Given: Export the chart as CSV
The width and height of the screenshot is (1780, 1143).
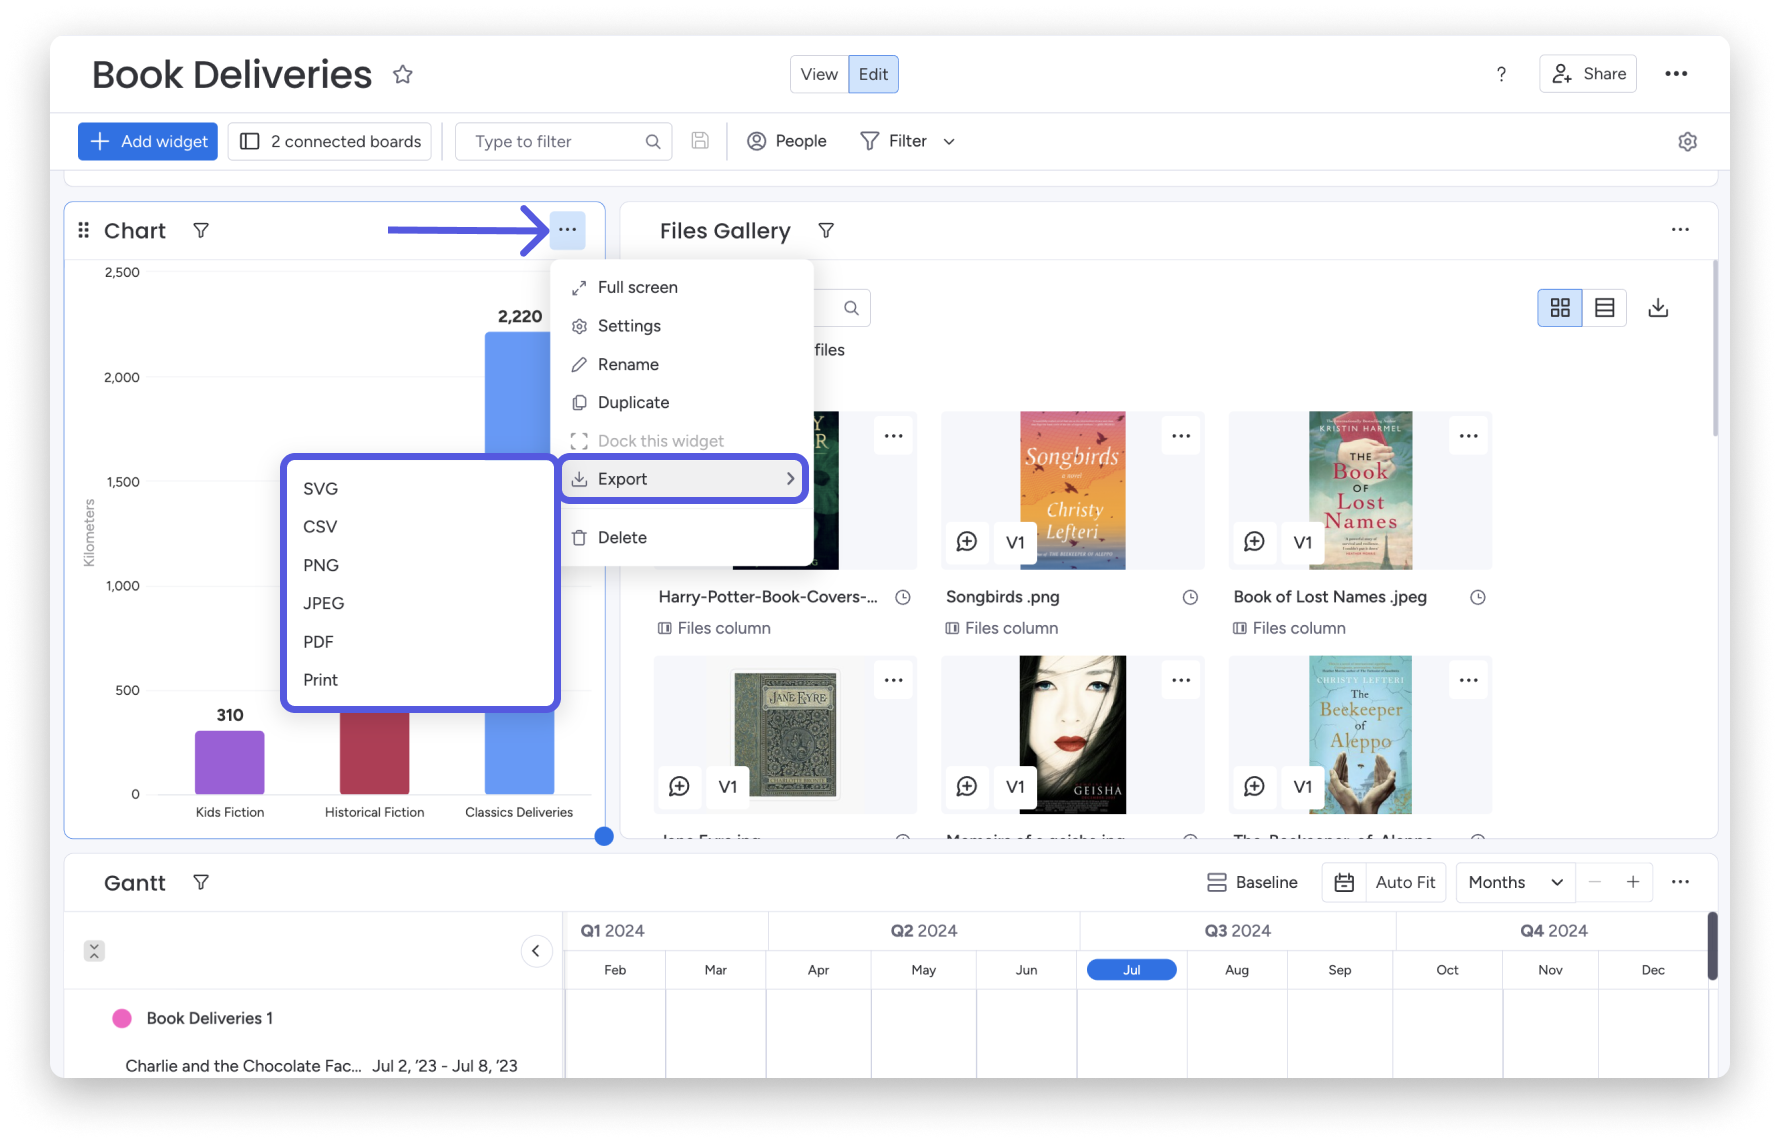Looking at the screenshot, I should click(x=420, y=527).
